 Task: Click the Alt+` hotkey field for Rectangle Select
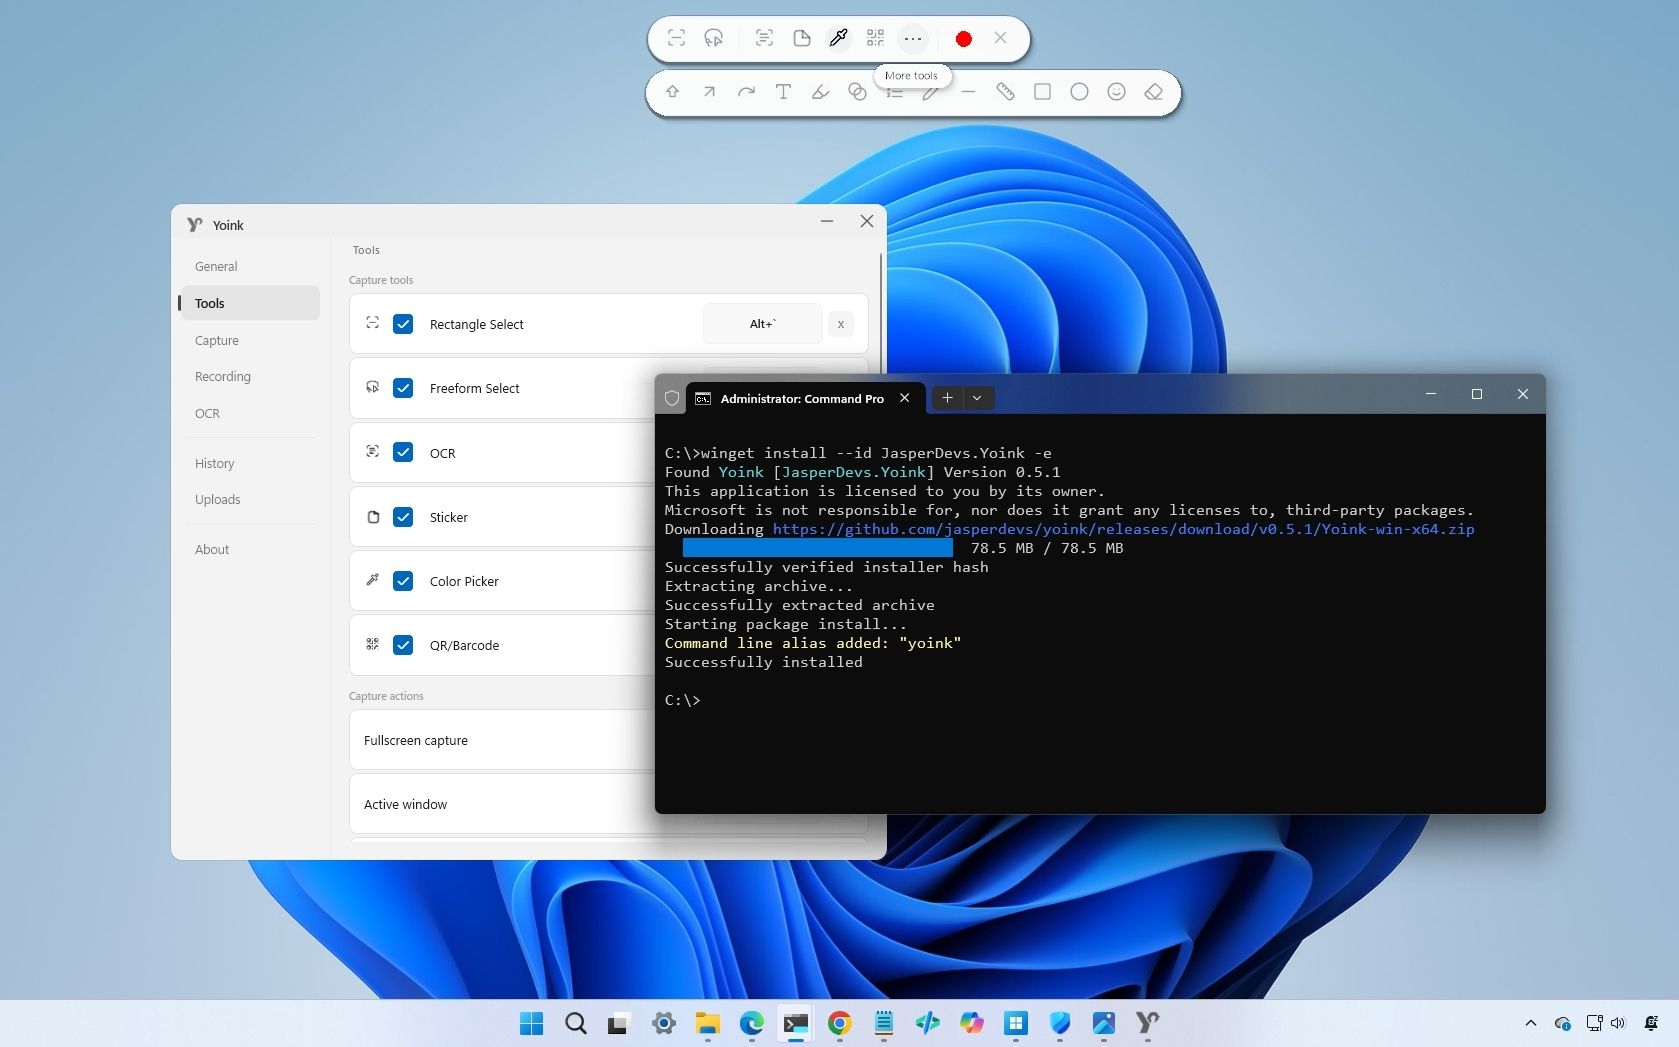point(763,324)
